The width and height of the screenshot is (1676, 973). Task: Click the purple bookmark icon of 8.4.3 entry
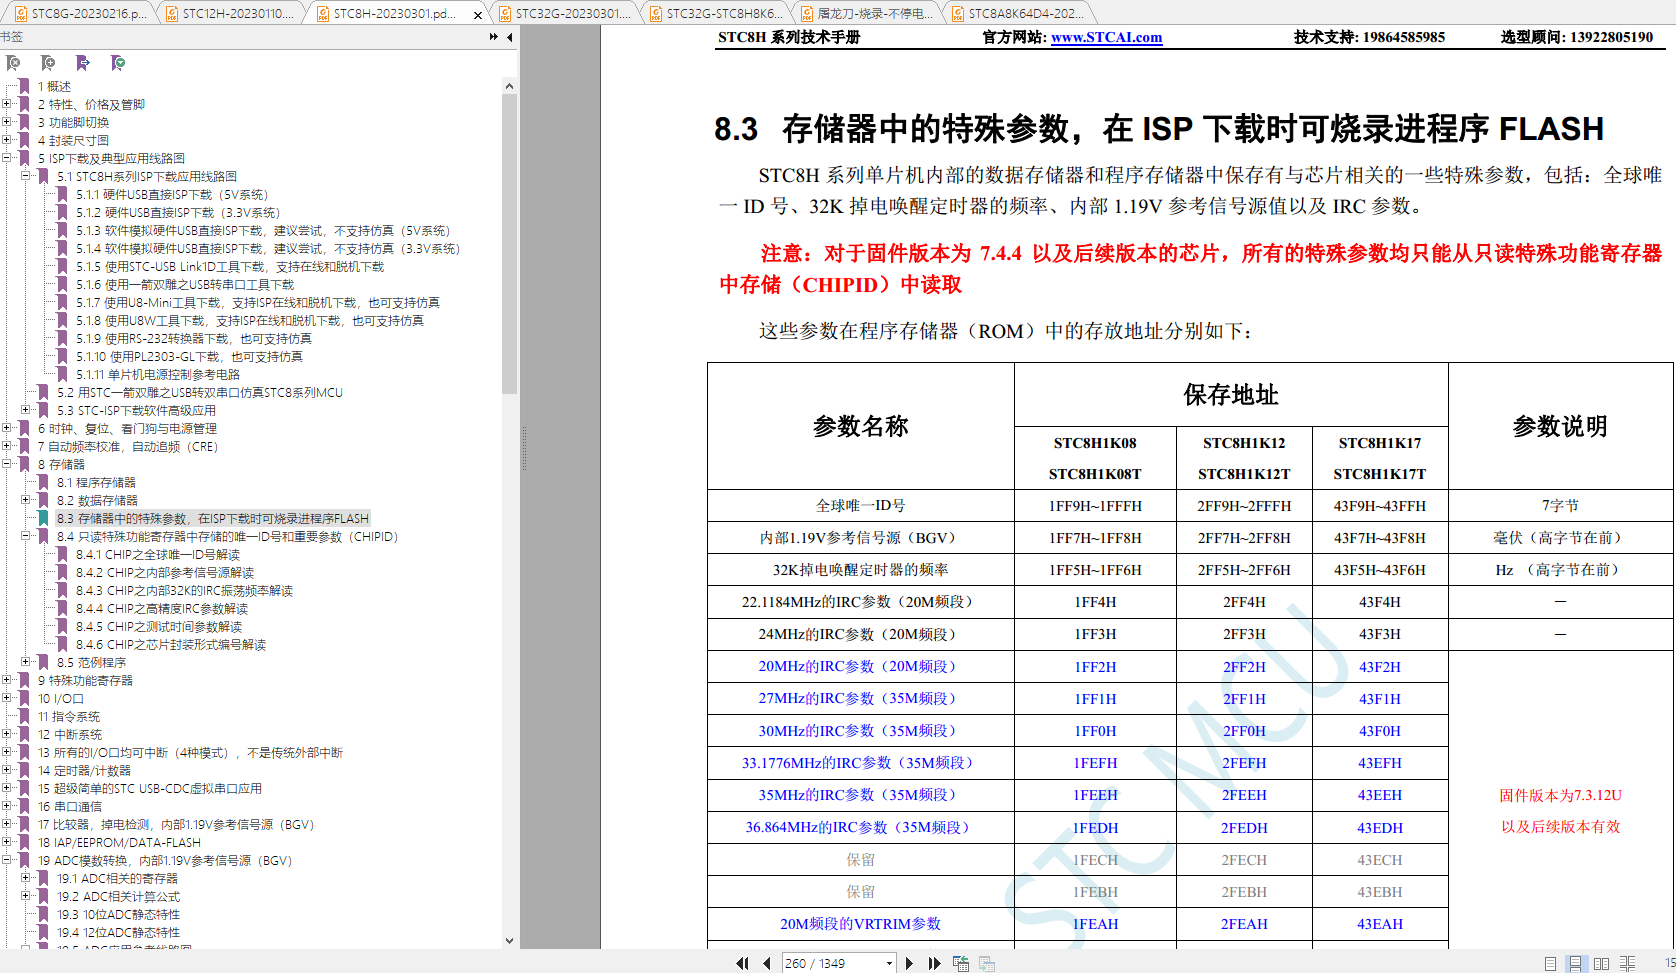(62, 590)
